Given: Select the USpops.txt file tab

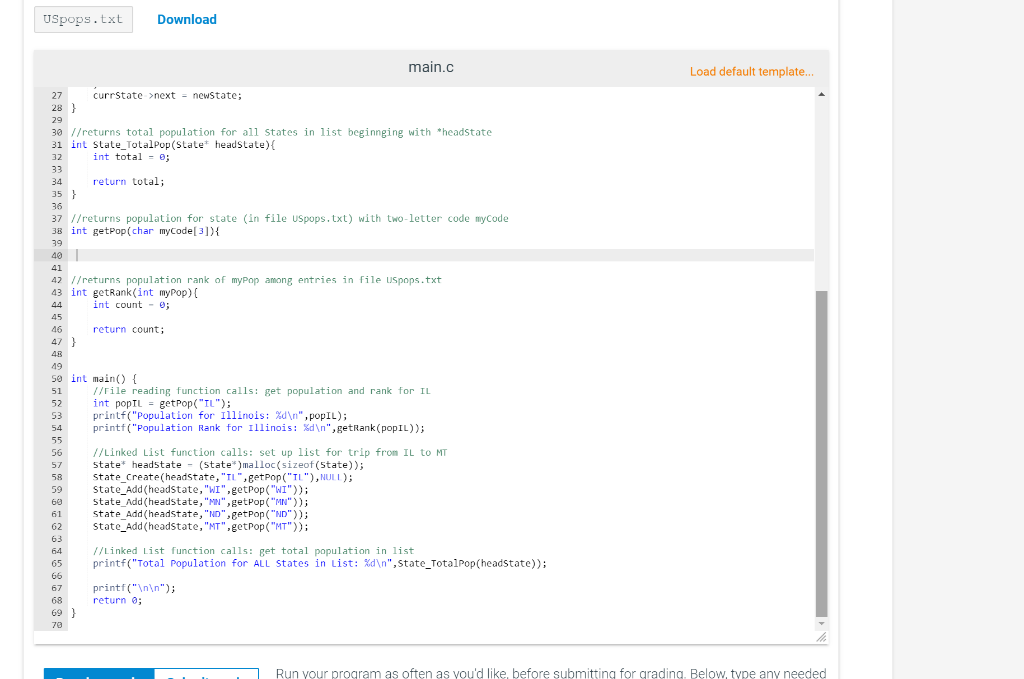Looking at the screenshot, I should pyautogui.click(x=83, y=19).
